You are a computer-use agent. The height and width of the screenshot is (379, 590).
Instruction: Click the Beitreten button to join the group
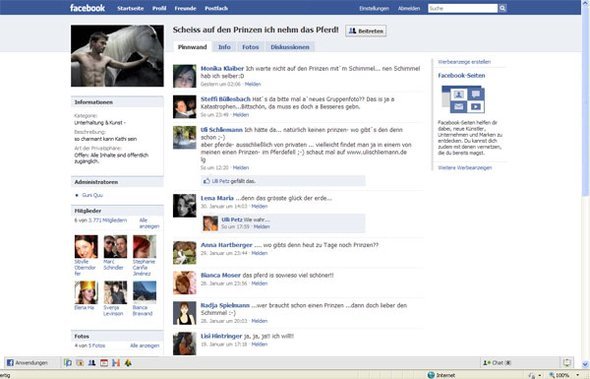(366, 31)
